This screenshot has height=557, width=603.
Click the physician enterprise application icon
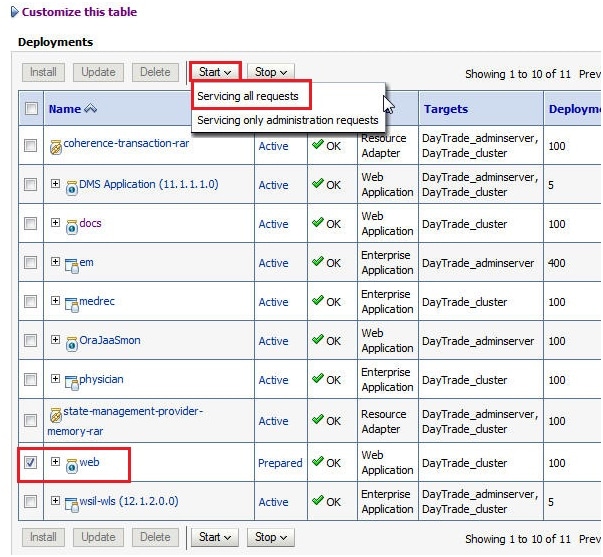(72, 383)
